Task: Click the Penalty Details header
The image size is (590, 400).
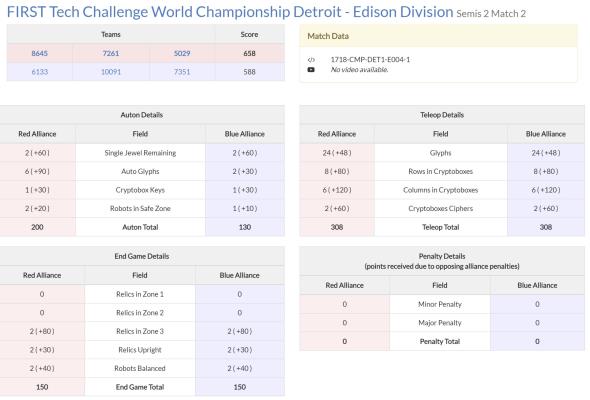Action: pos(442,261)
